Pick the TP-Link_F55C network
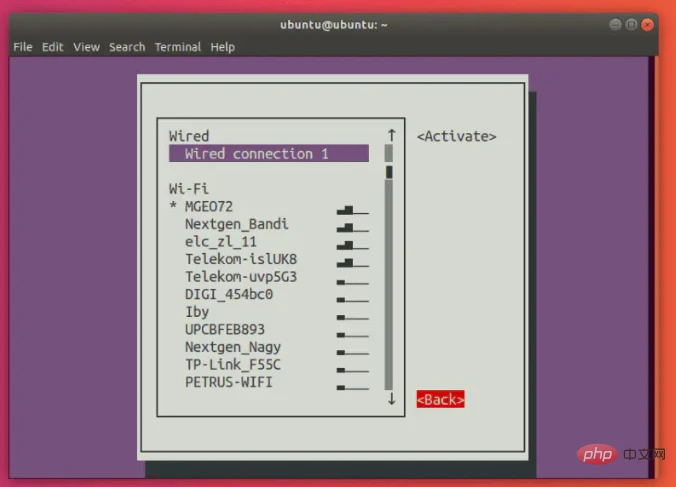Image resolution: width=676 pixels, height=487 pixels. click(x=232, y=364)
